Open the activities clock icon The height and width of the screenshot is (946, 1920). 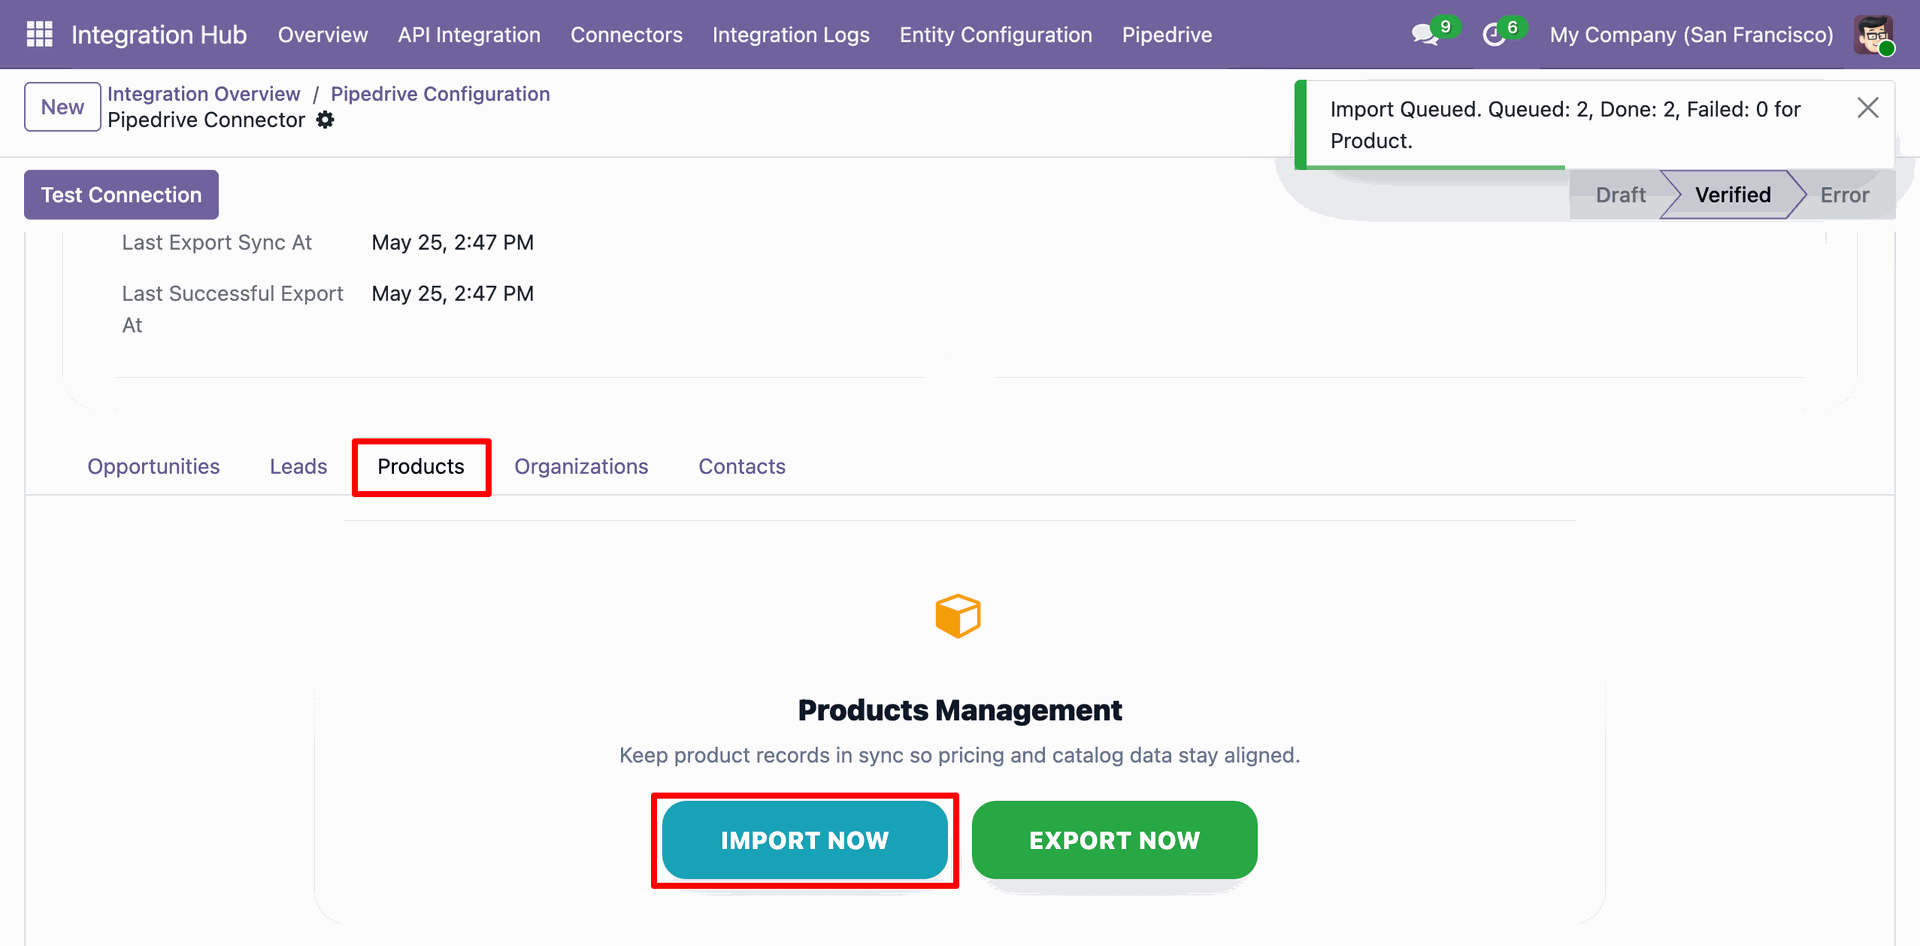pos(1494,35)
